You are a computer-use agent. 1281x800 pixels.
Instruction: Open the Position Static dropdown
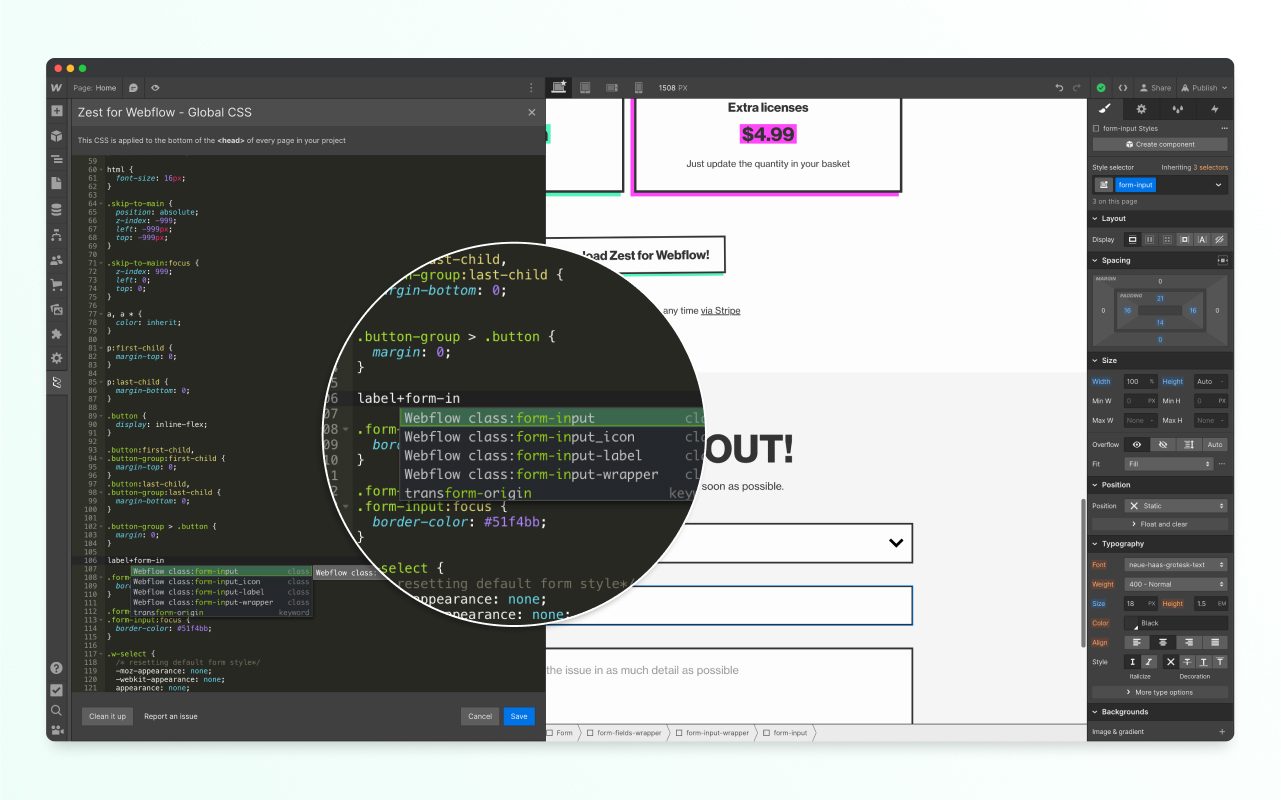(x=1176, y=506)
